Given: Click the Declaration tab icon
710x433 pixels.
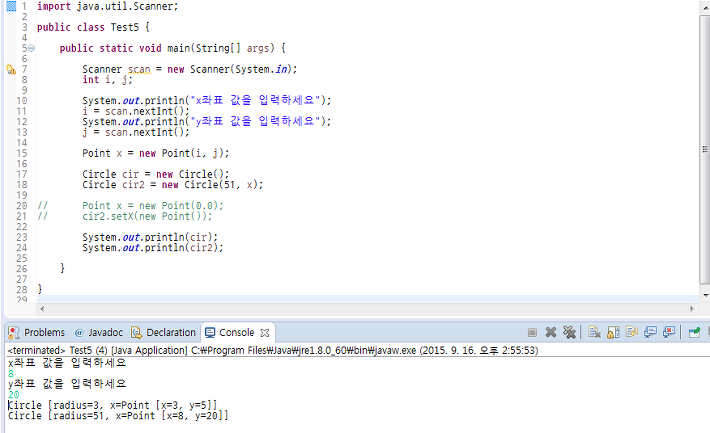Looking at the screenshot, I should 136,332.
